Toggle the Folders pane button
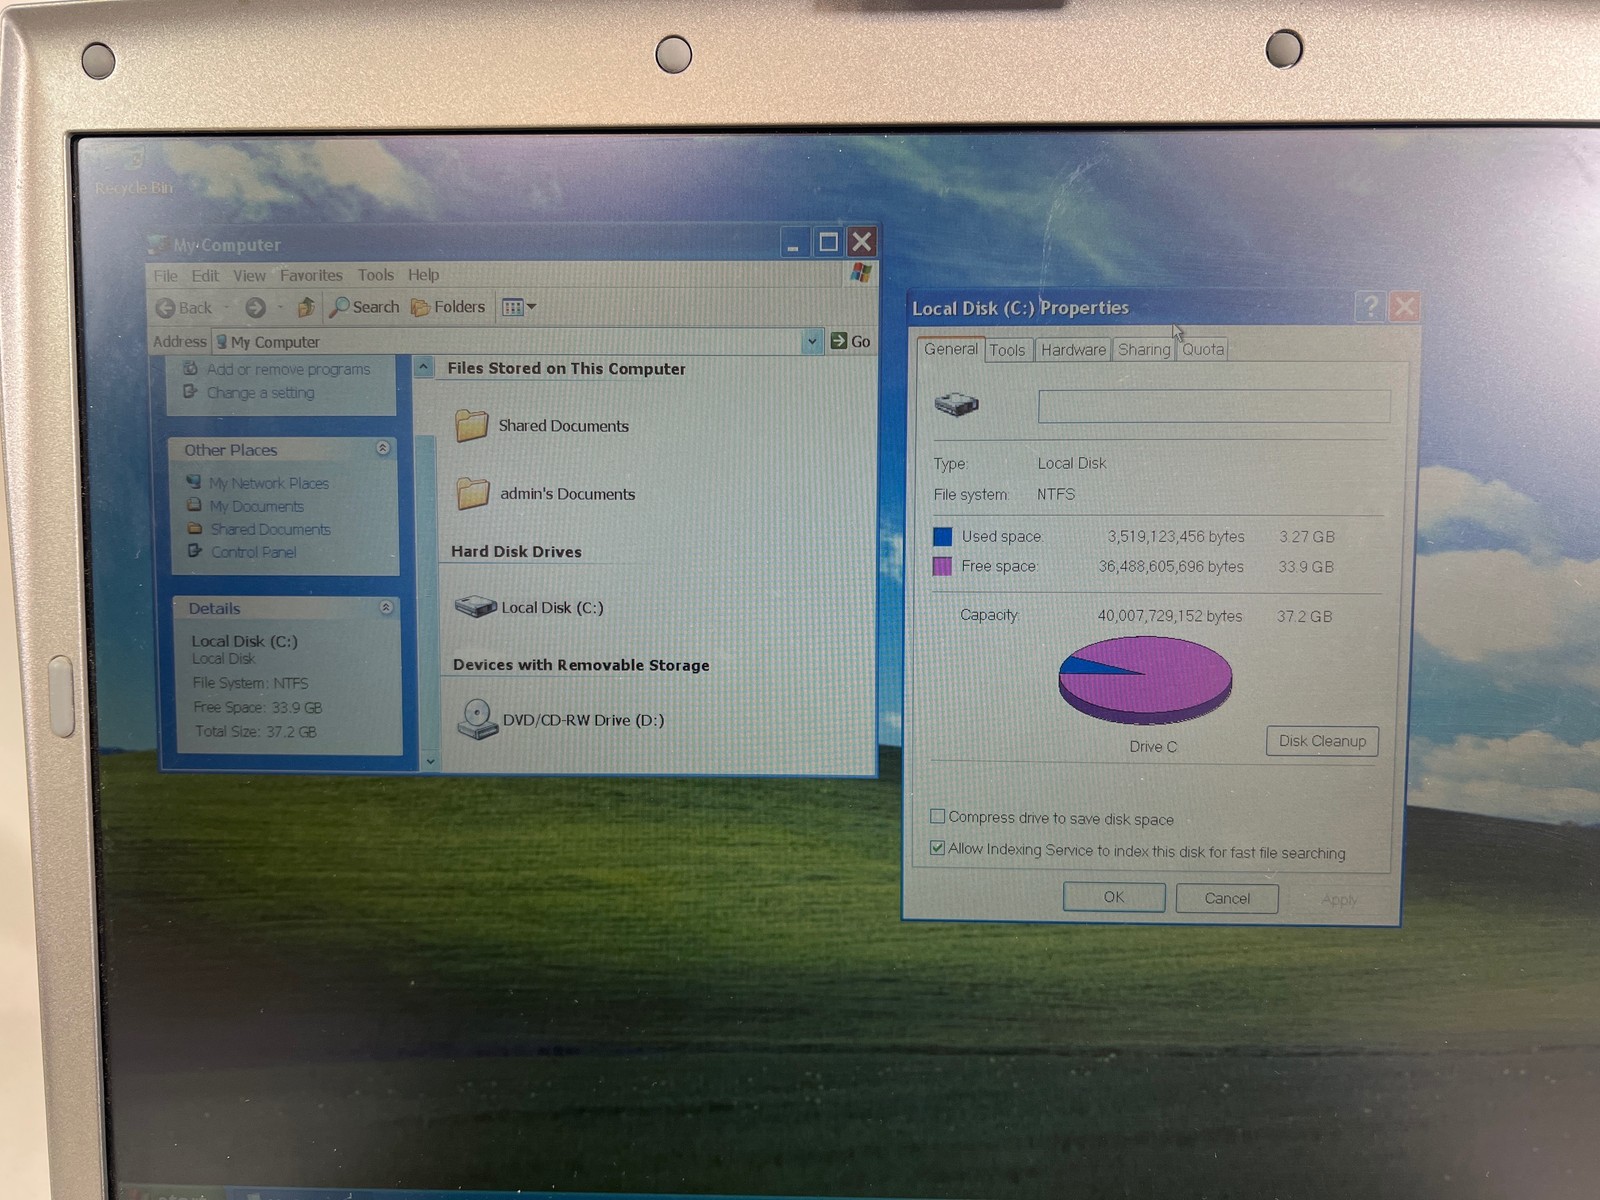 click(449, 307)
